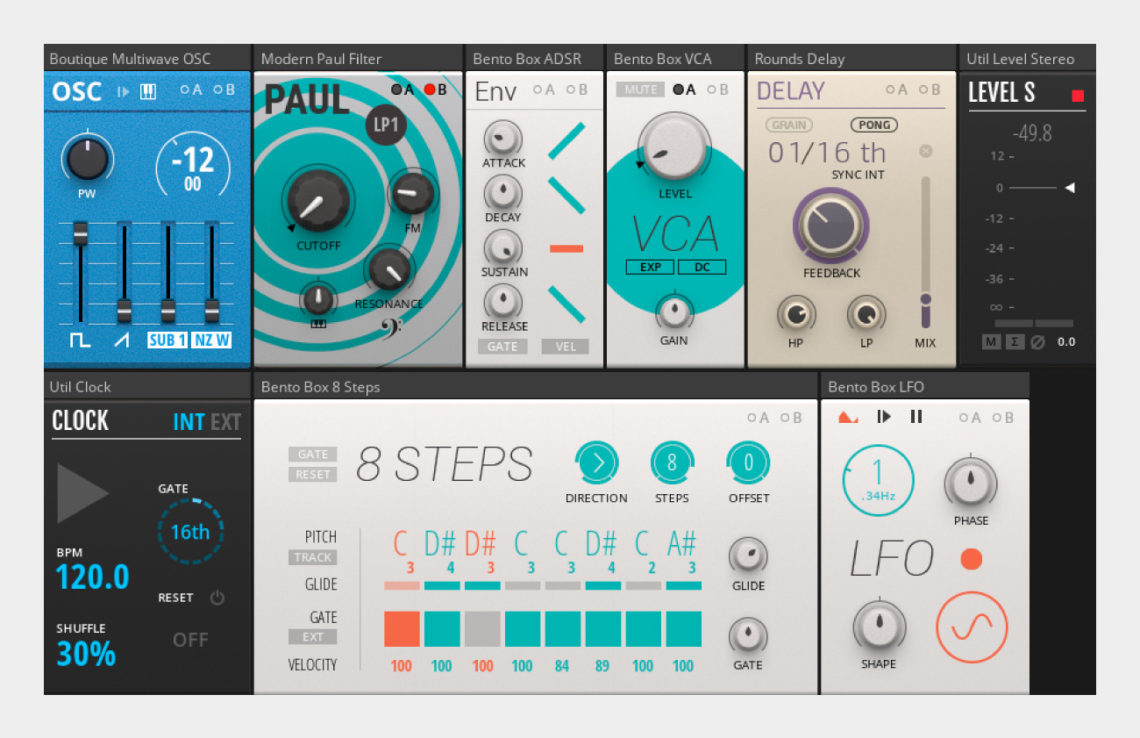Click the sine wave shape icon in the LFO
The image size is (1140, 738).
coord(970,625)
